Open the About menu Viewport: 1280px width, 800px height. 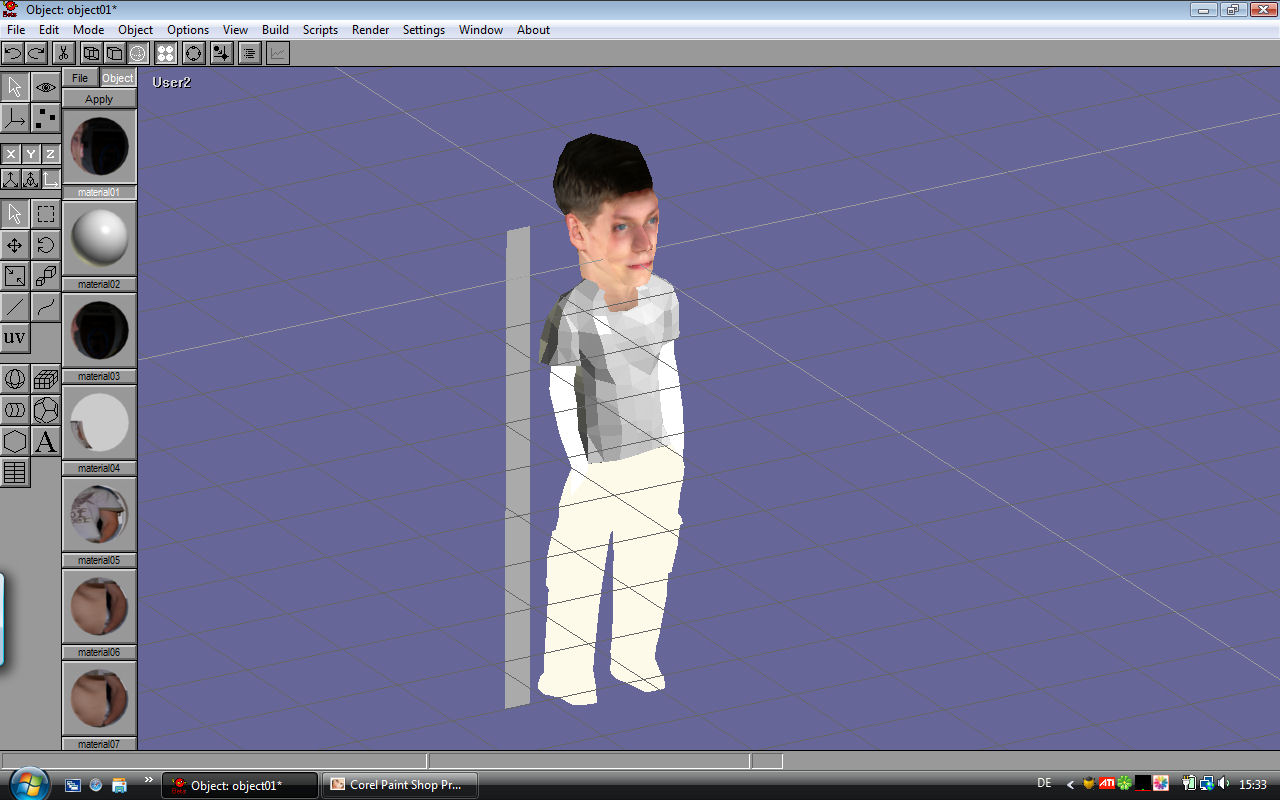tap(533, 30)
